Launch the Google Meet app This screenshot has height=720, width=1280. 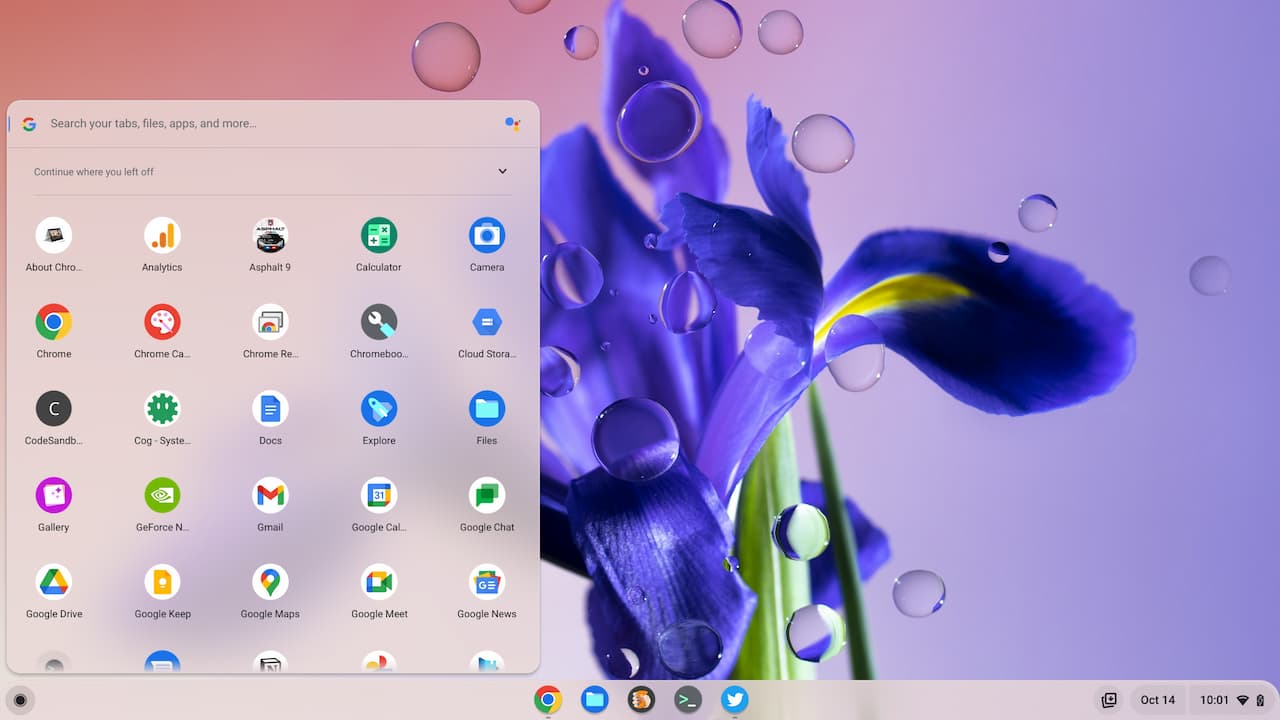379,582
